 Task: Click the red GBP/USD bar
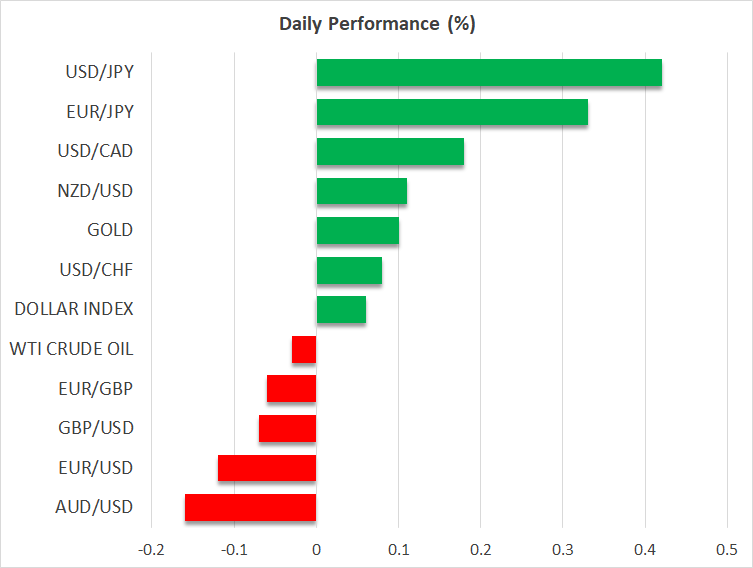tap(287, 428)
